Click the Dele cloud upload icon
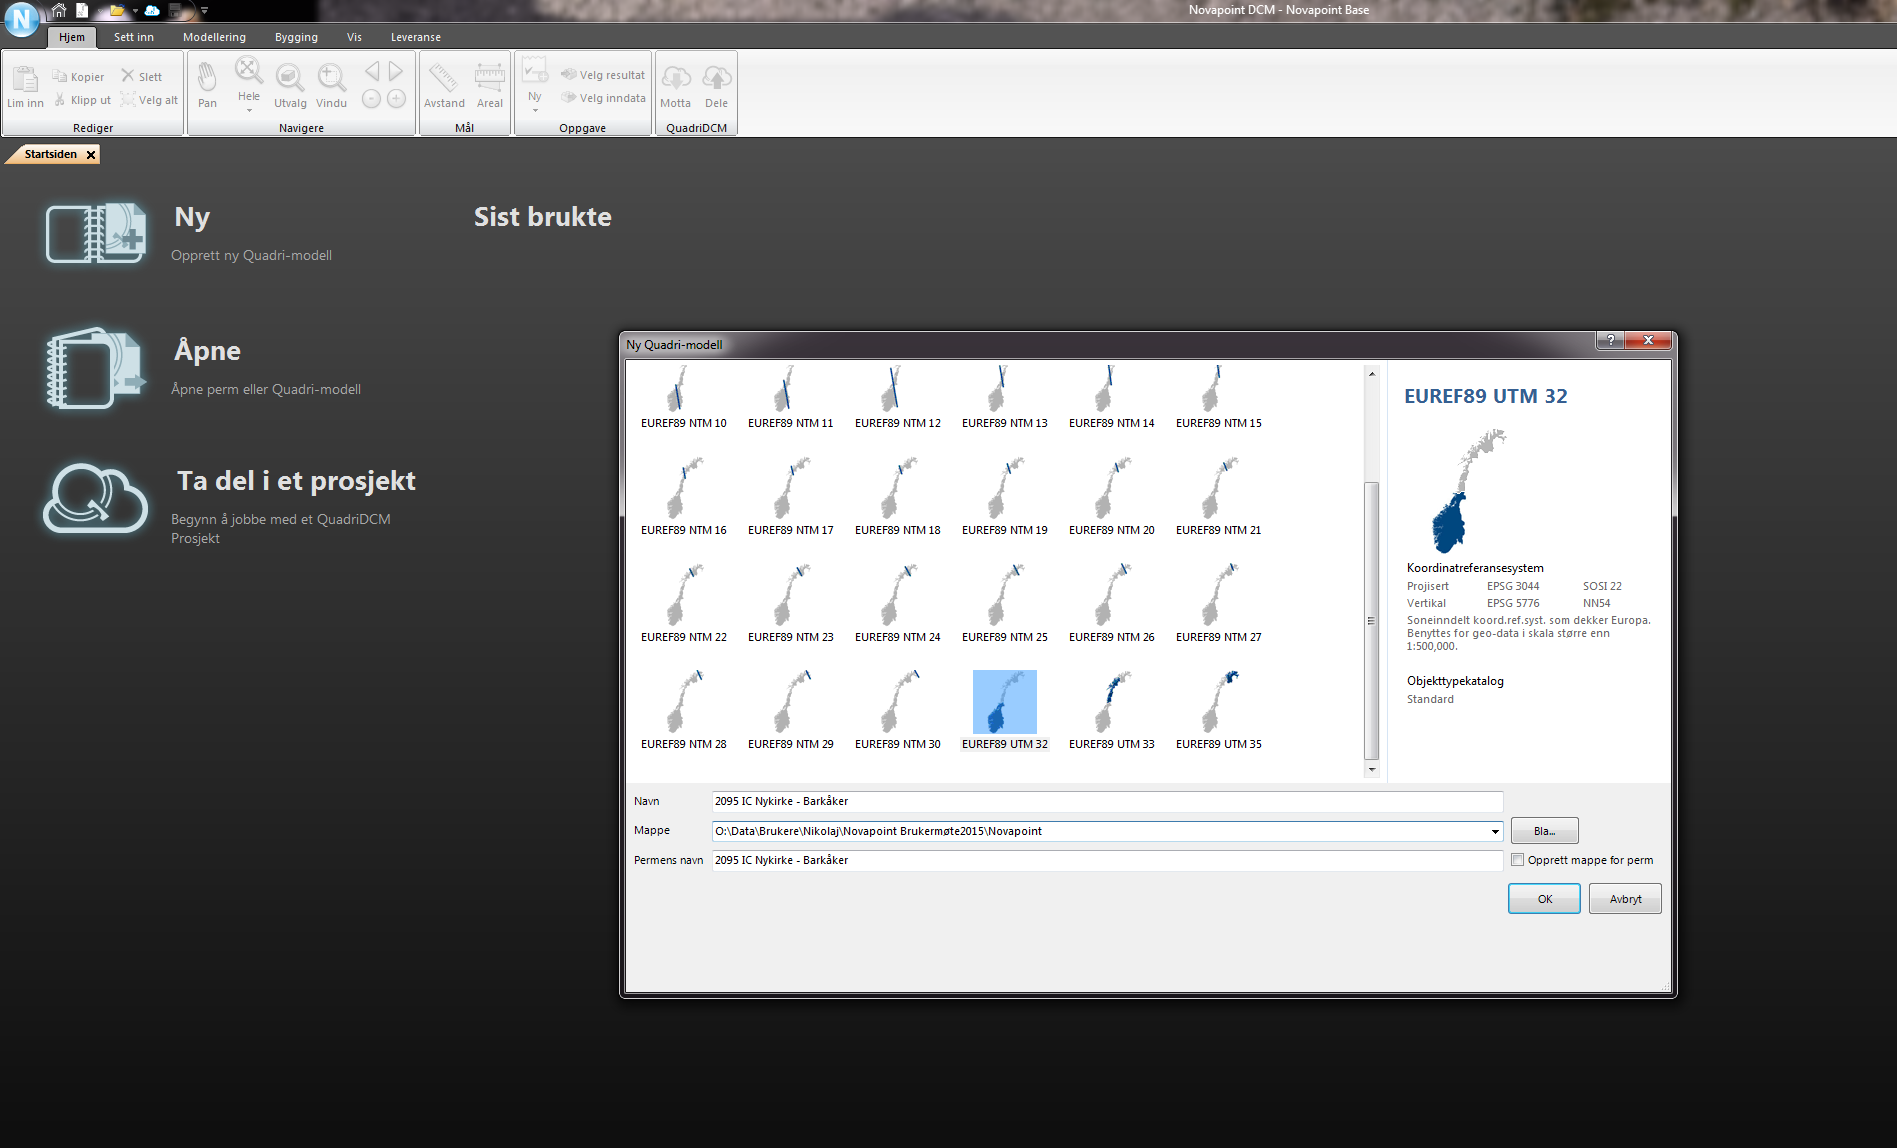Screen dimensions: 1897x1148 [717, 78]
